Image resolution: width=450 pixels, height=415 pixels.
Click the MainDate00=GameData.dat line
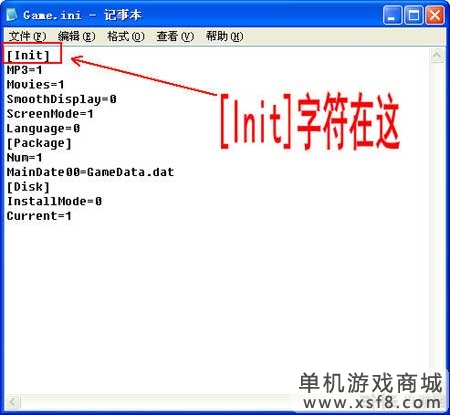click(90, 172)
